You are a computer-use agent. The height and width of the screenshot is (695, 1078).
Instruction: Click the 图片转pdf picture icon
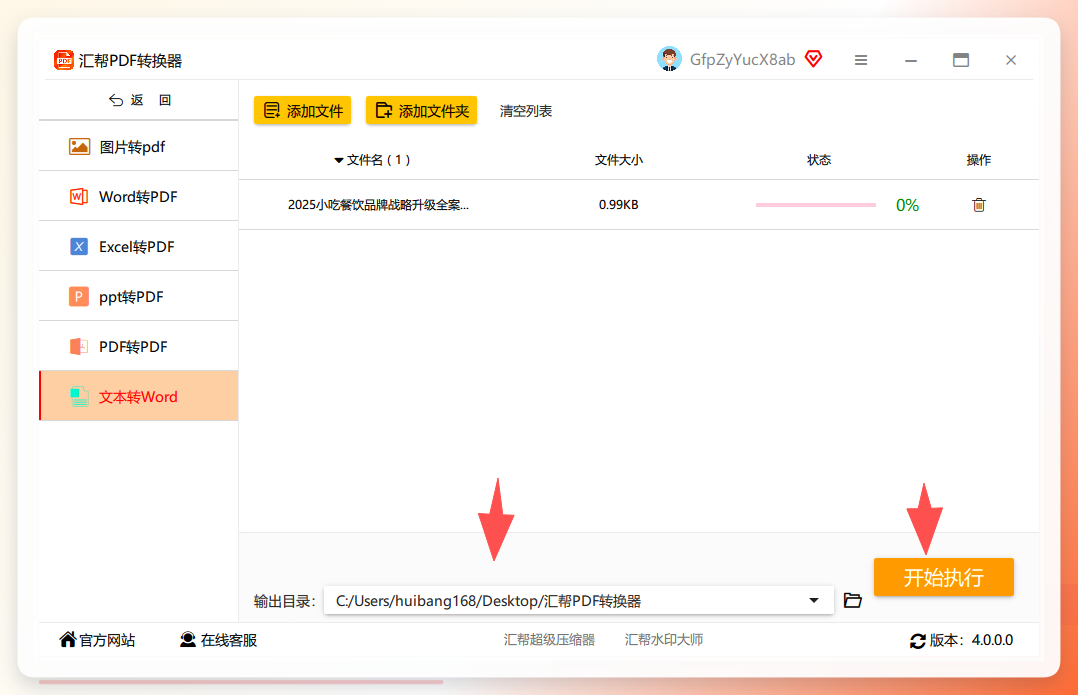79,146
